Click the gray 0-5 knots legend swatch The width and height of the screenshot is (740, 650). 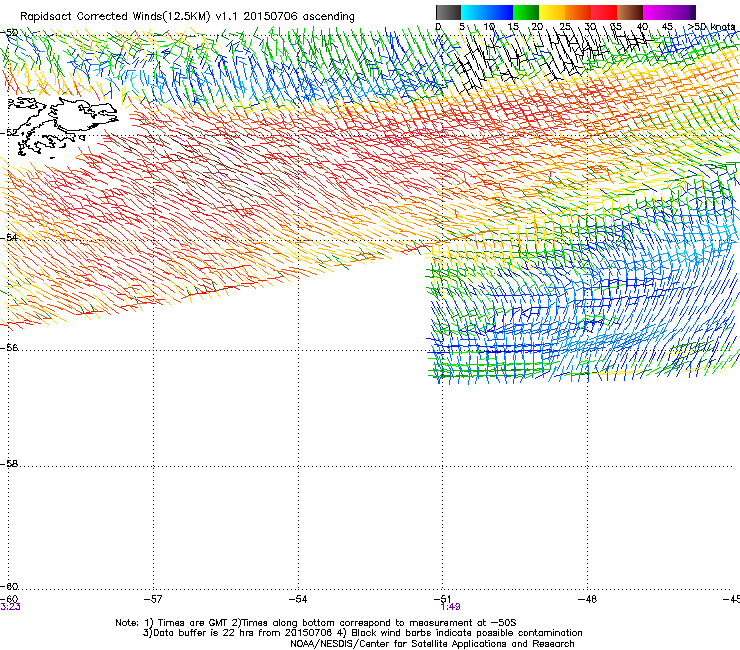click(448, 12)
